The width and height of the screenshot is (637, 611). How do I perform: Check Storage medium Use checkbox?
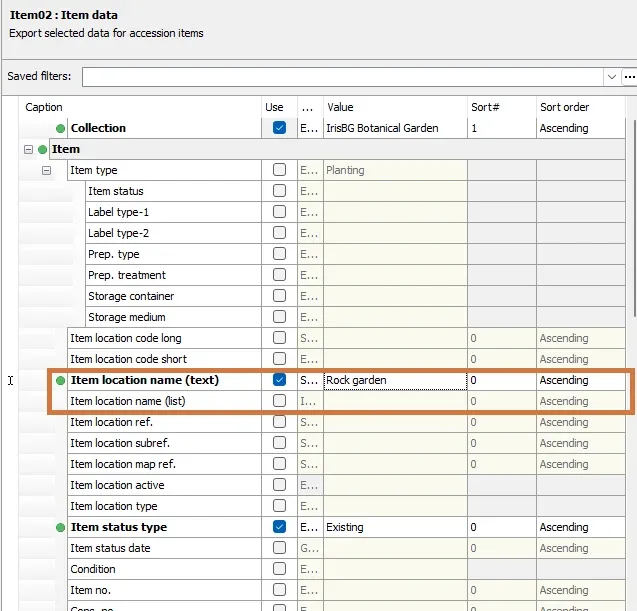[279, 317]
